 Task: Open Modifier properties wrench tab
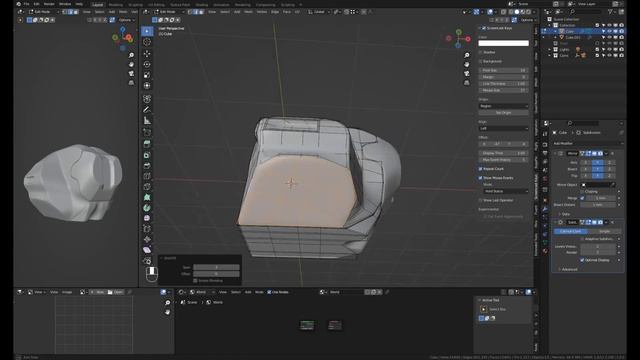point(545,209)
